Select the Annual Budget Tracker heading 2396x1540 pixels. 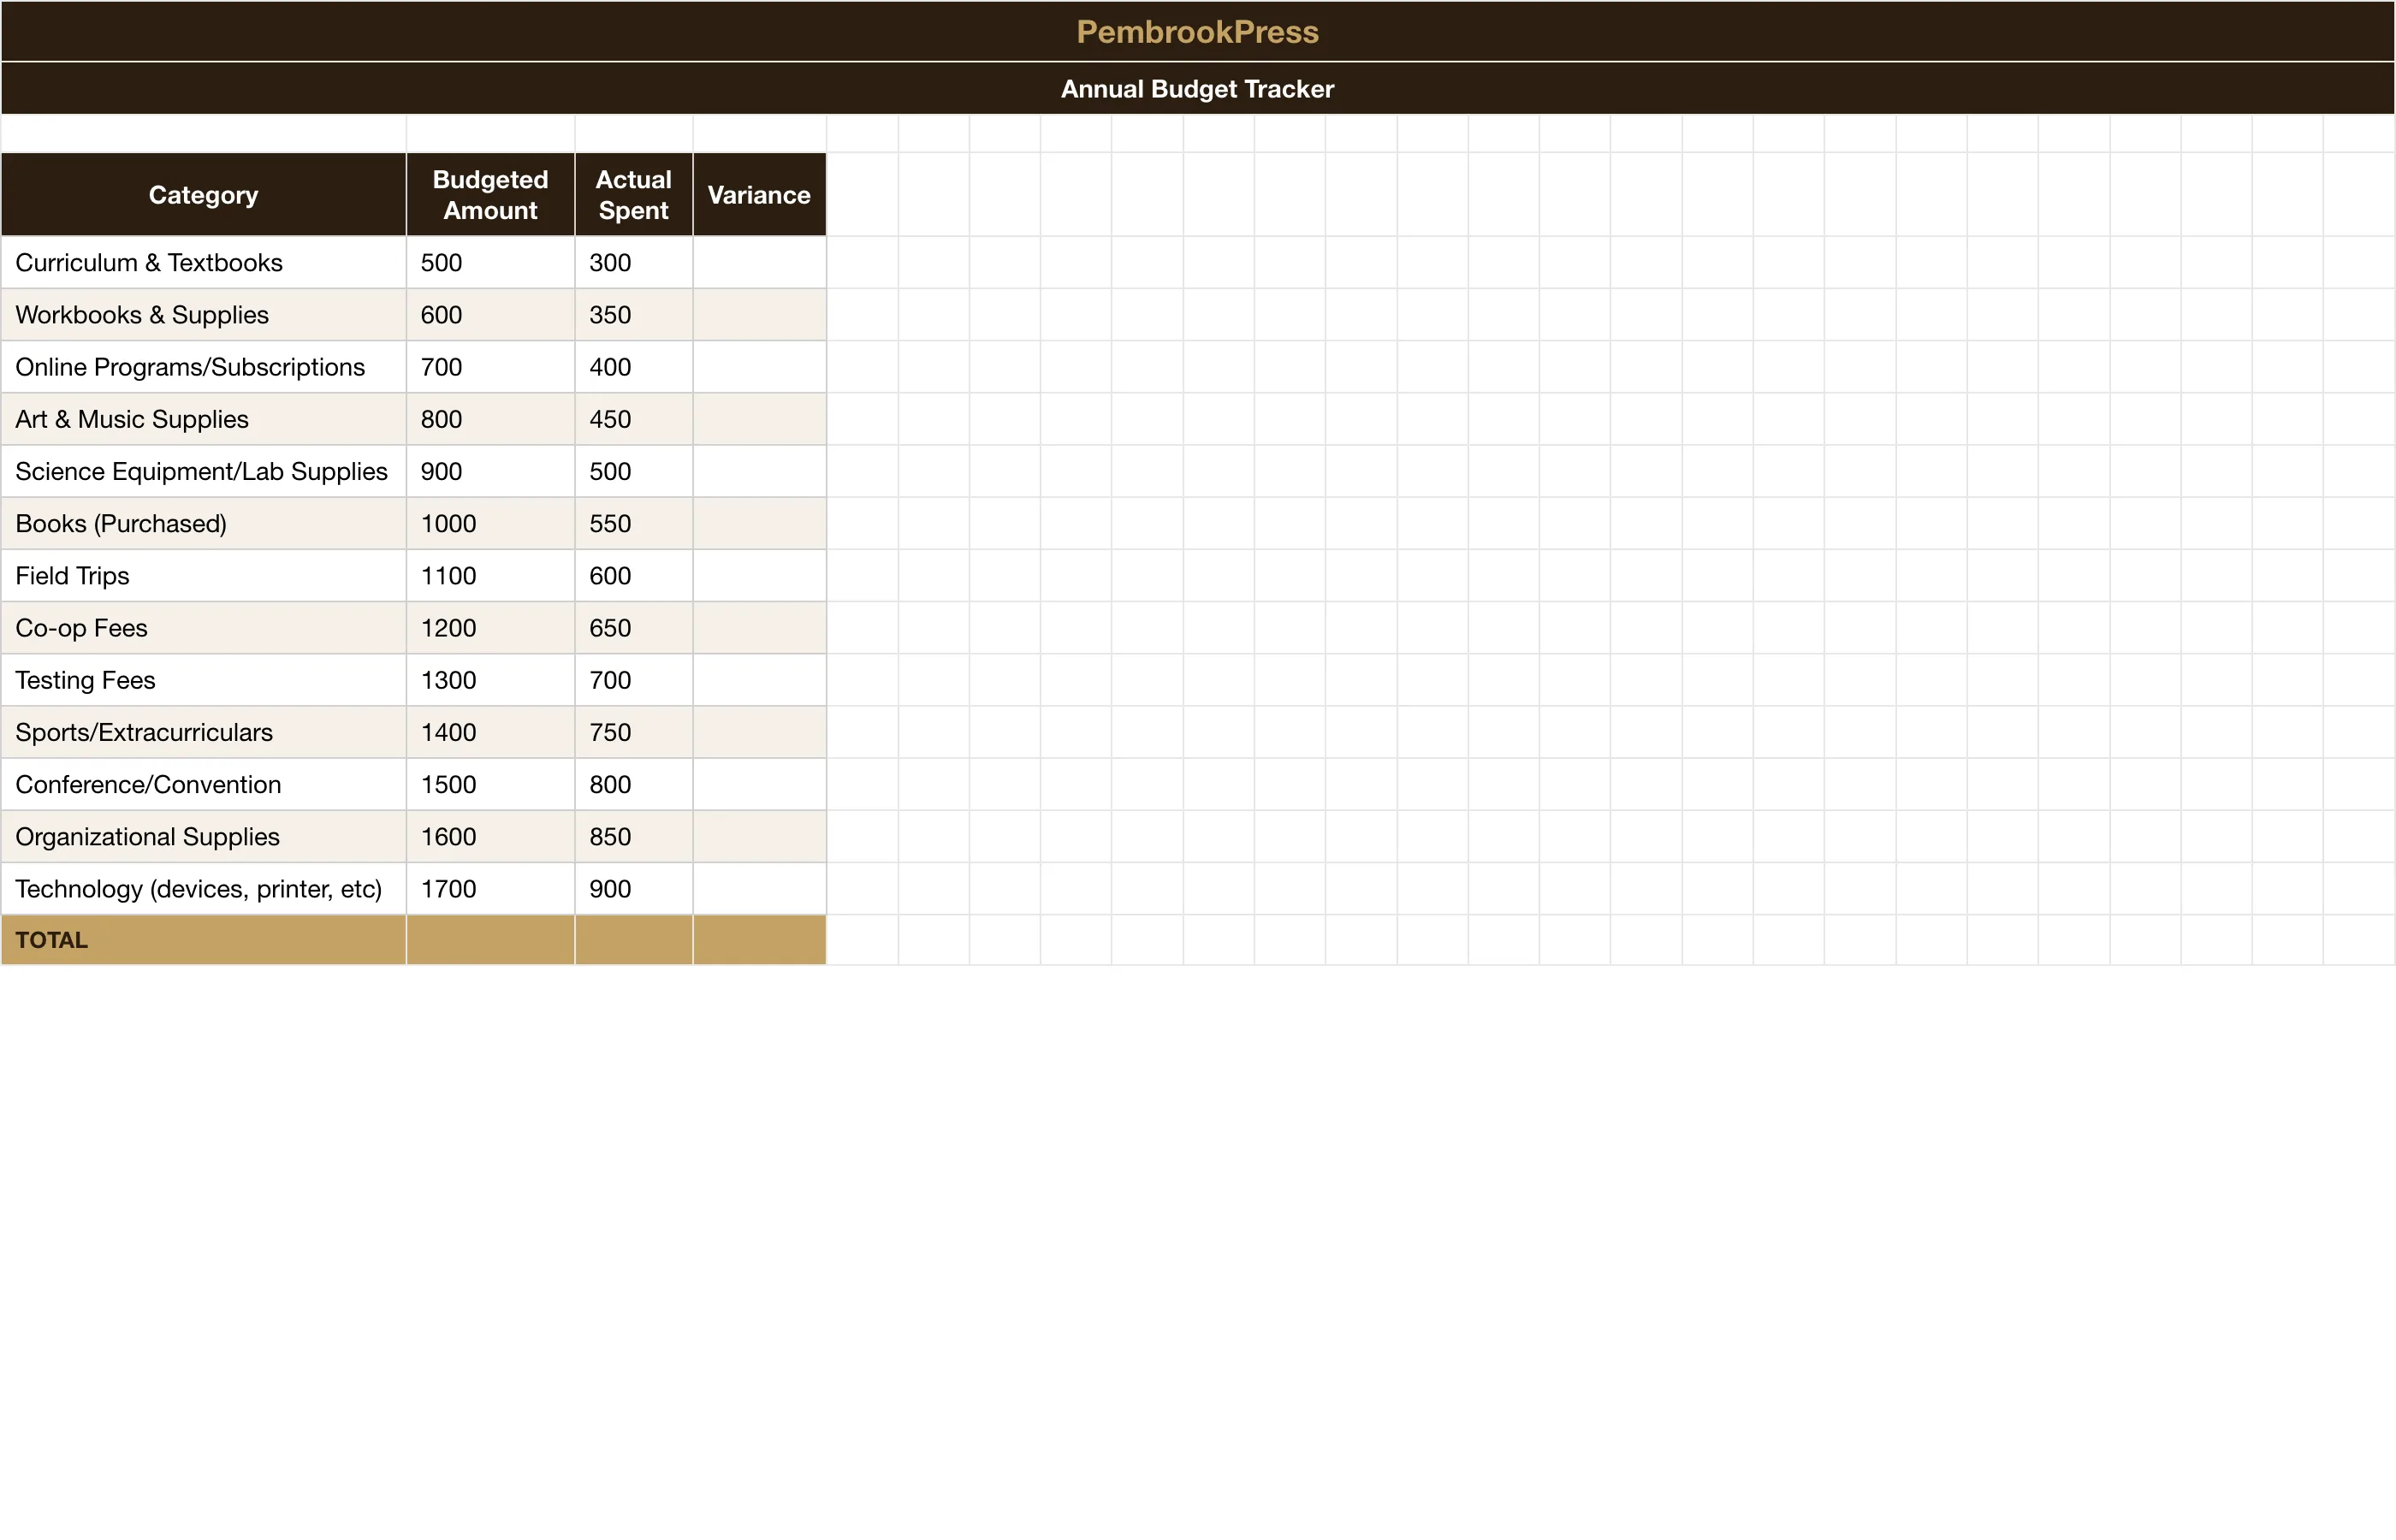point(1198,89)
